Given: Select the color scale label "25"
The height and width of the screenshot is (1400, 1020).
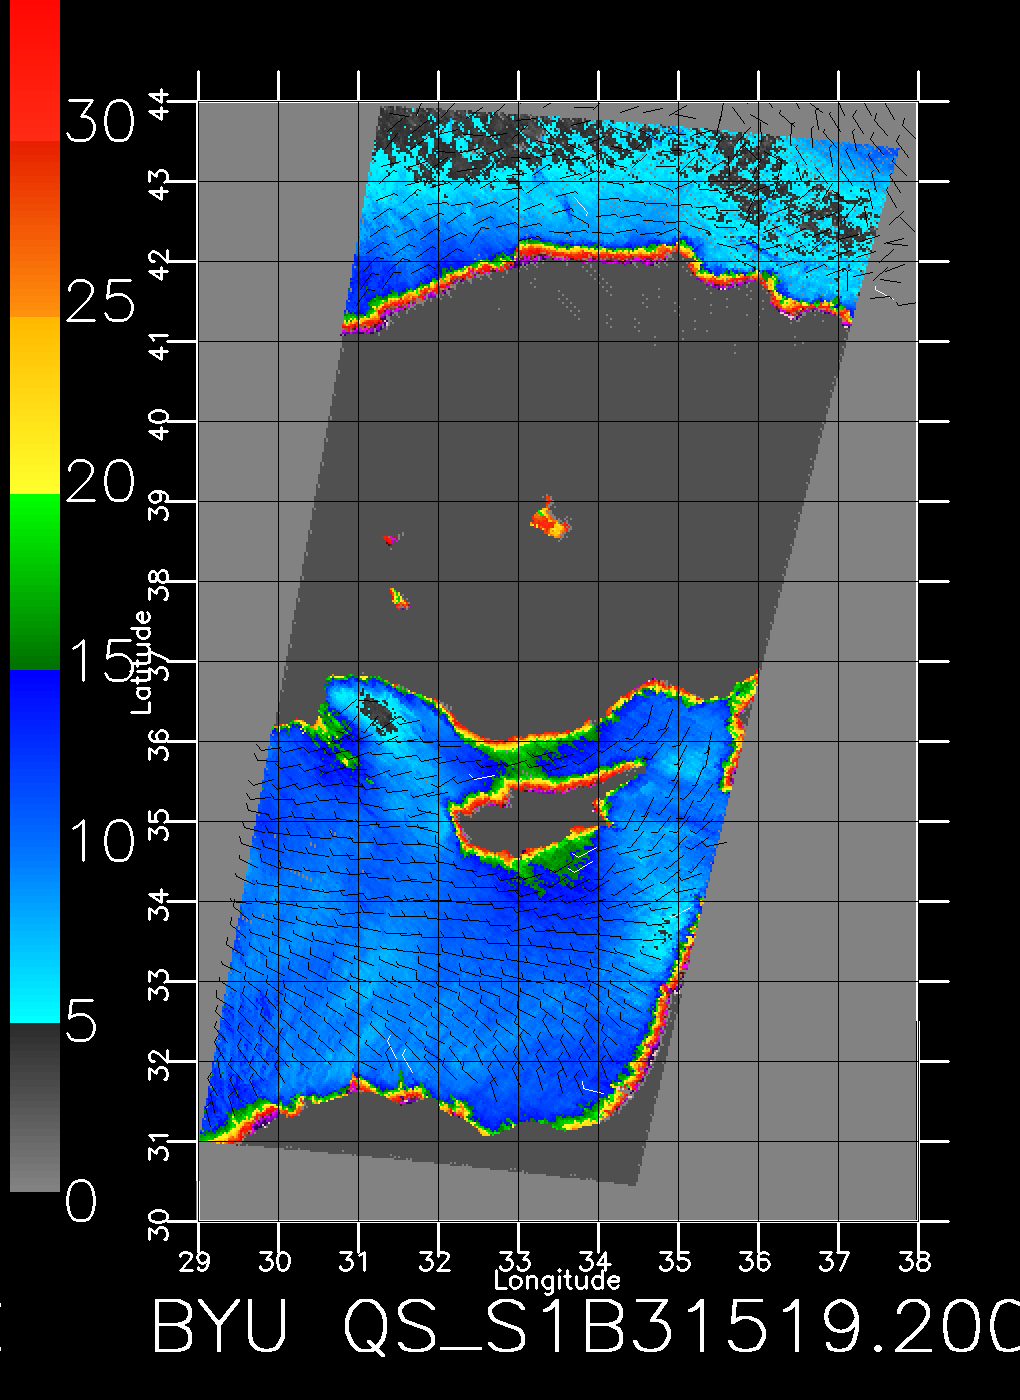Looking at the screenshot, I should click(100, 300).
